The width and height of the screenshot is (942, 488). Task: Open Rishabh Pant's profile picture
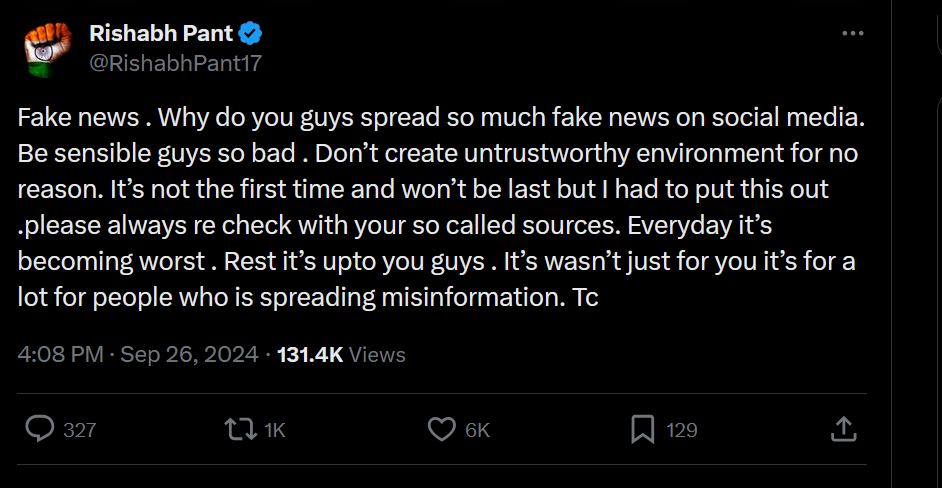coord(46,48)
